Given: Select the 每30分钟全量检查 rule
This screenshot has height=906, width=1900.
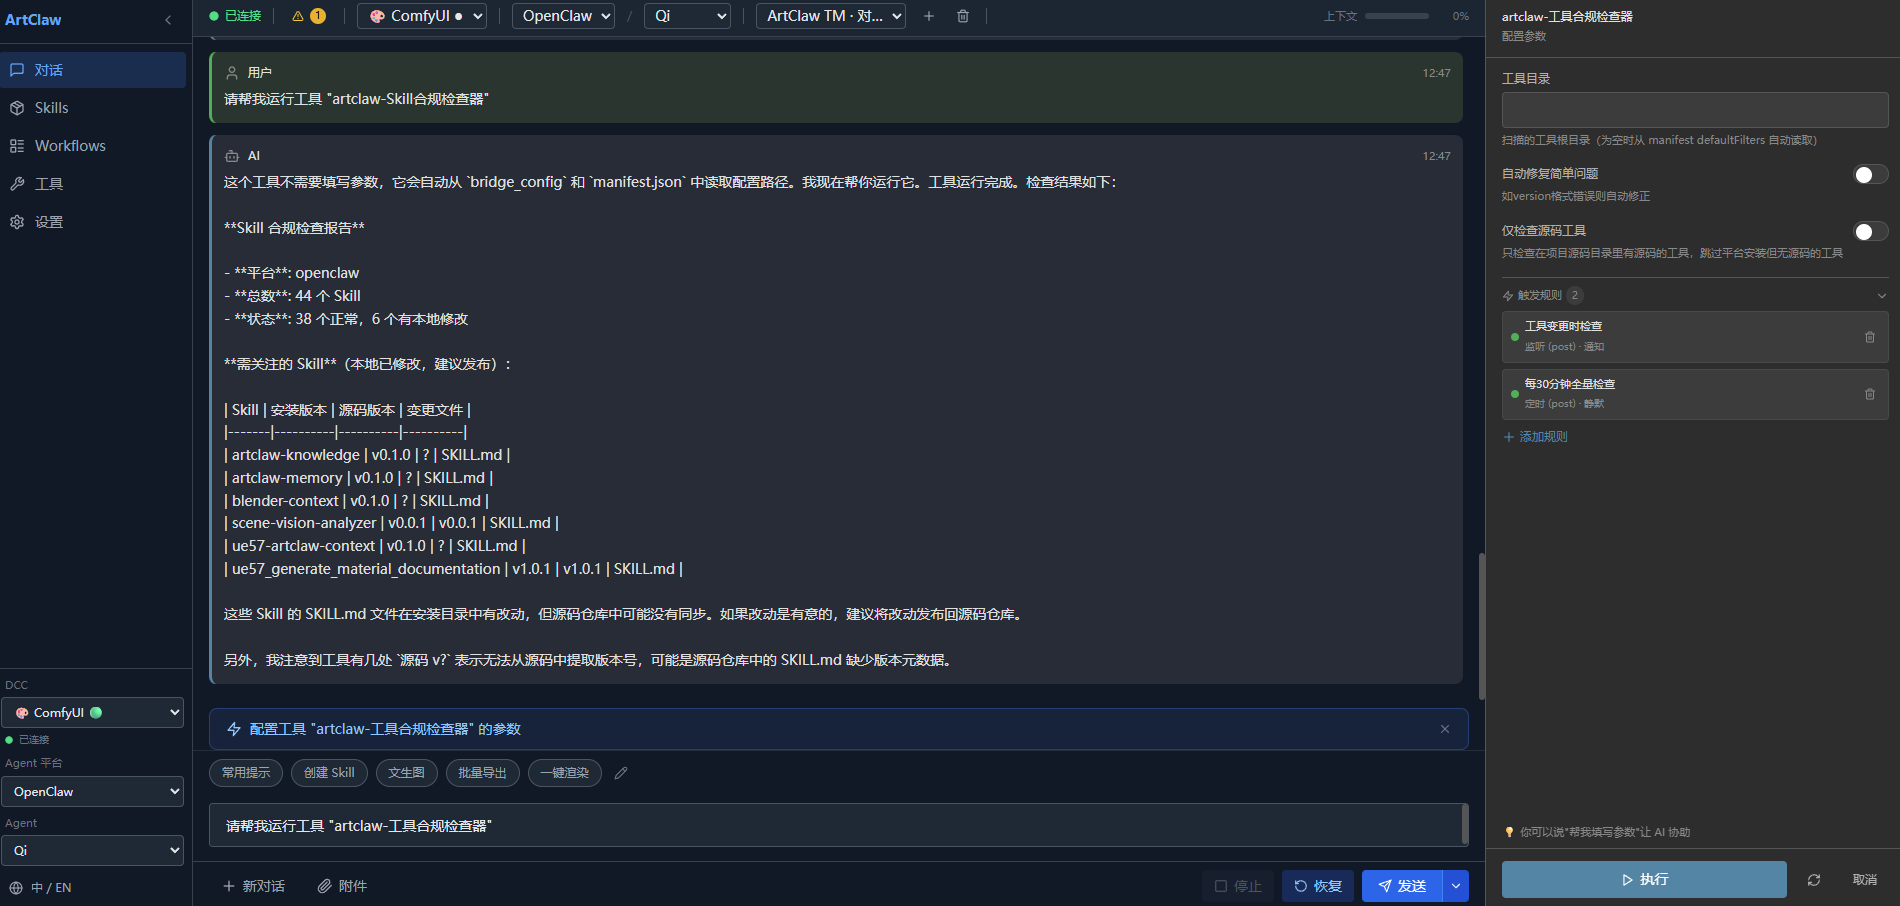Looking at the screenshot, I should [1695, 394].
